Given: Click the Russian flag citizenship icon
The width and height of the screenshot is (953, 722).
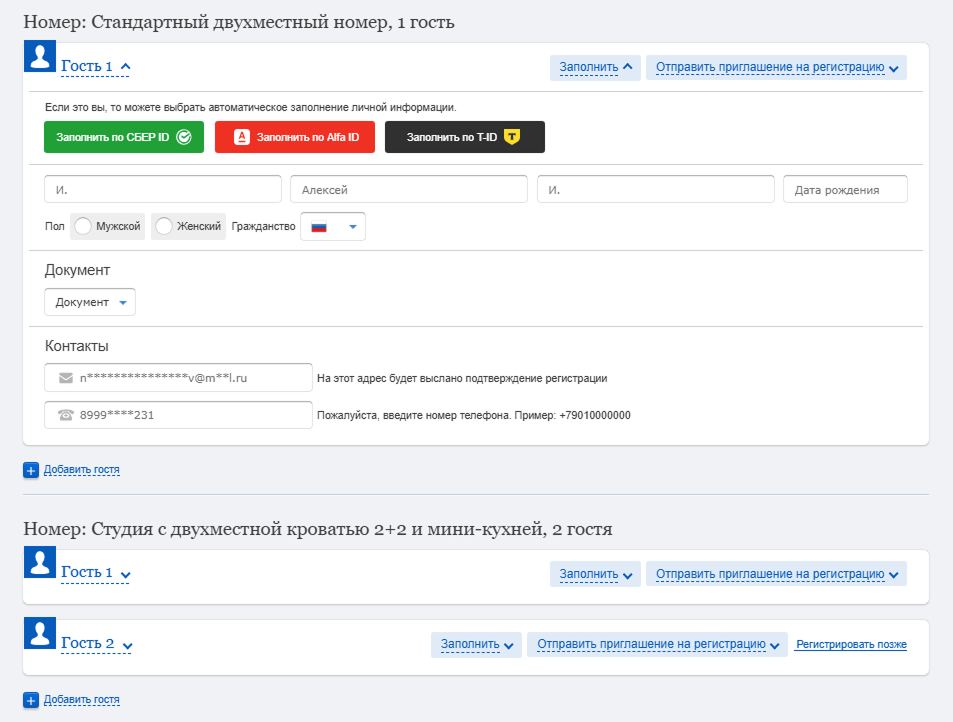Looking at the screenshot, I should [320, 227].
